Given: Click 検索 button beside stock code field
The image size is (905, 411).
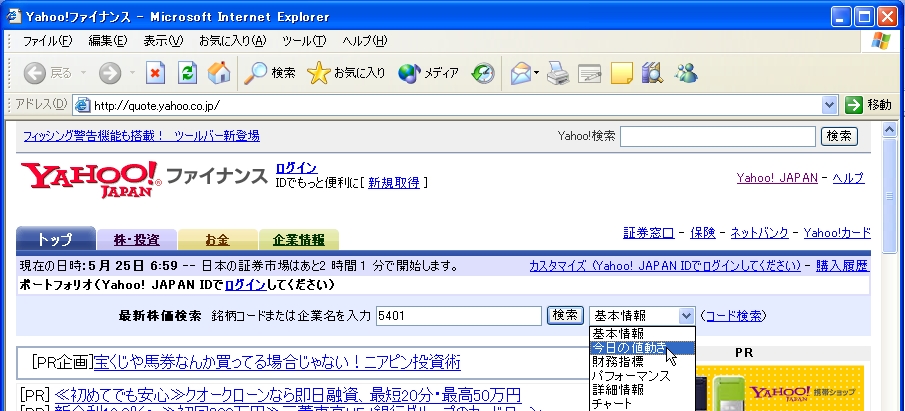Looking at the screenshot, I should coord(565,315).
